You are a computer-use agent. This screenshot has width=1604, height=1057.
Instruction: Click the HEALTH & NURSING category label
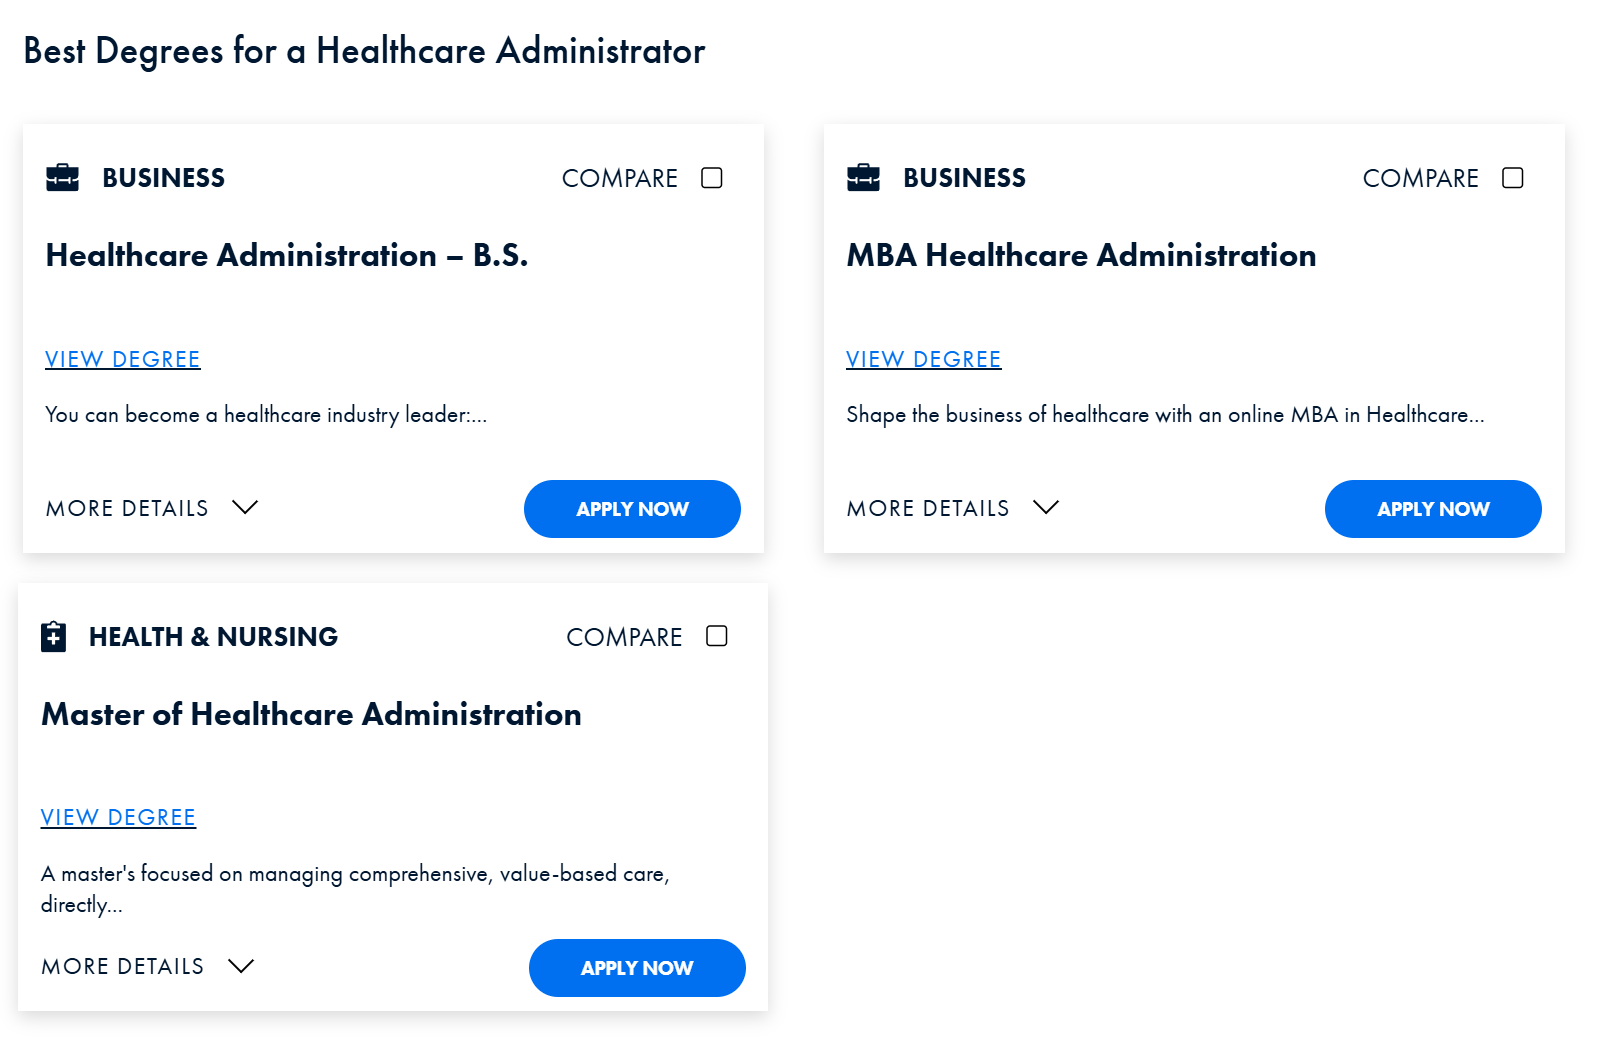pos(213,636)
